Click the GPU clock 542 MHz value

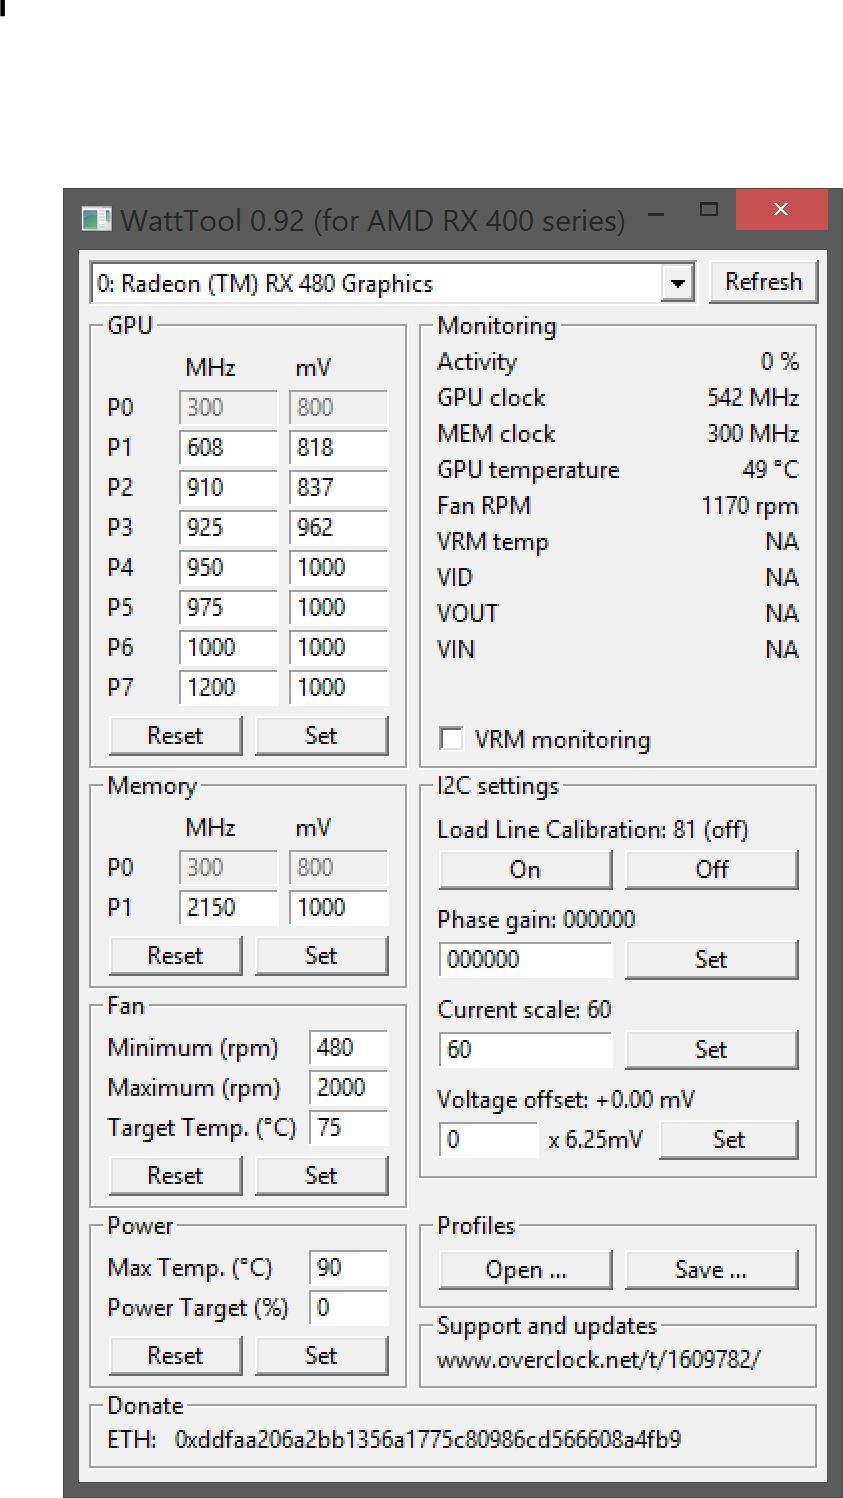pos(752,398)
